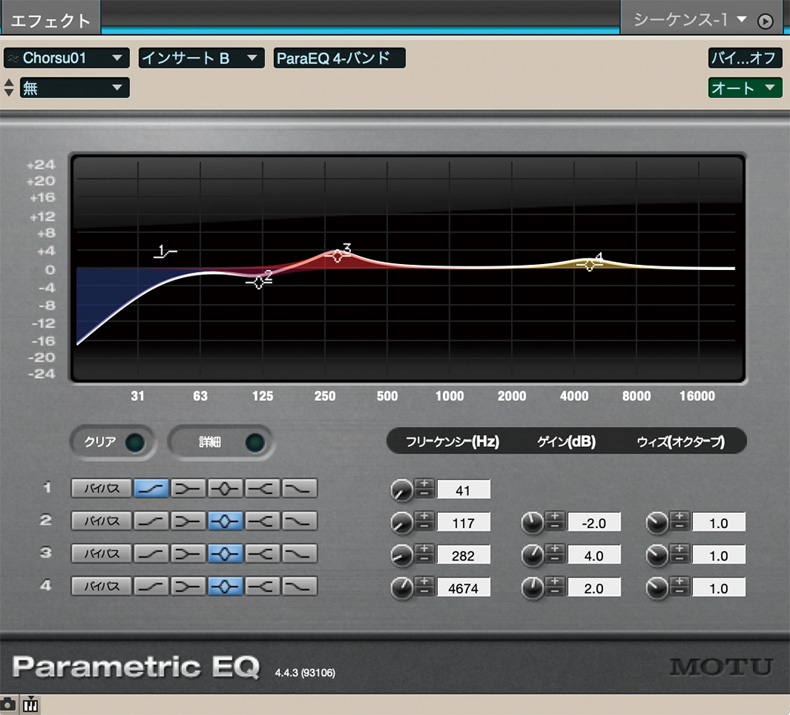Screen dimensions: 790x715
Task: Click the preset up/down arrows icon
Action: coord(9,88)
